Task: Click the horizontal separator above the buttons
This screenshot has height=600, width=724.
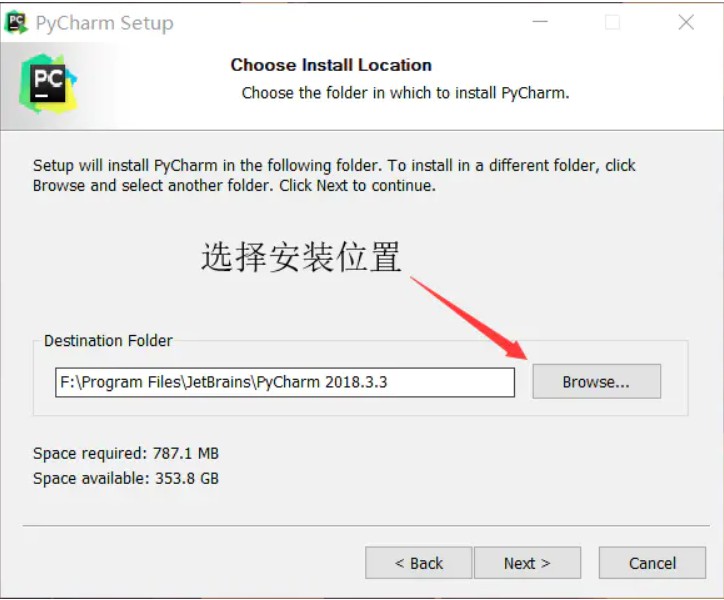Action: 366,526
